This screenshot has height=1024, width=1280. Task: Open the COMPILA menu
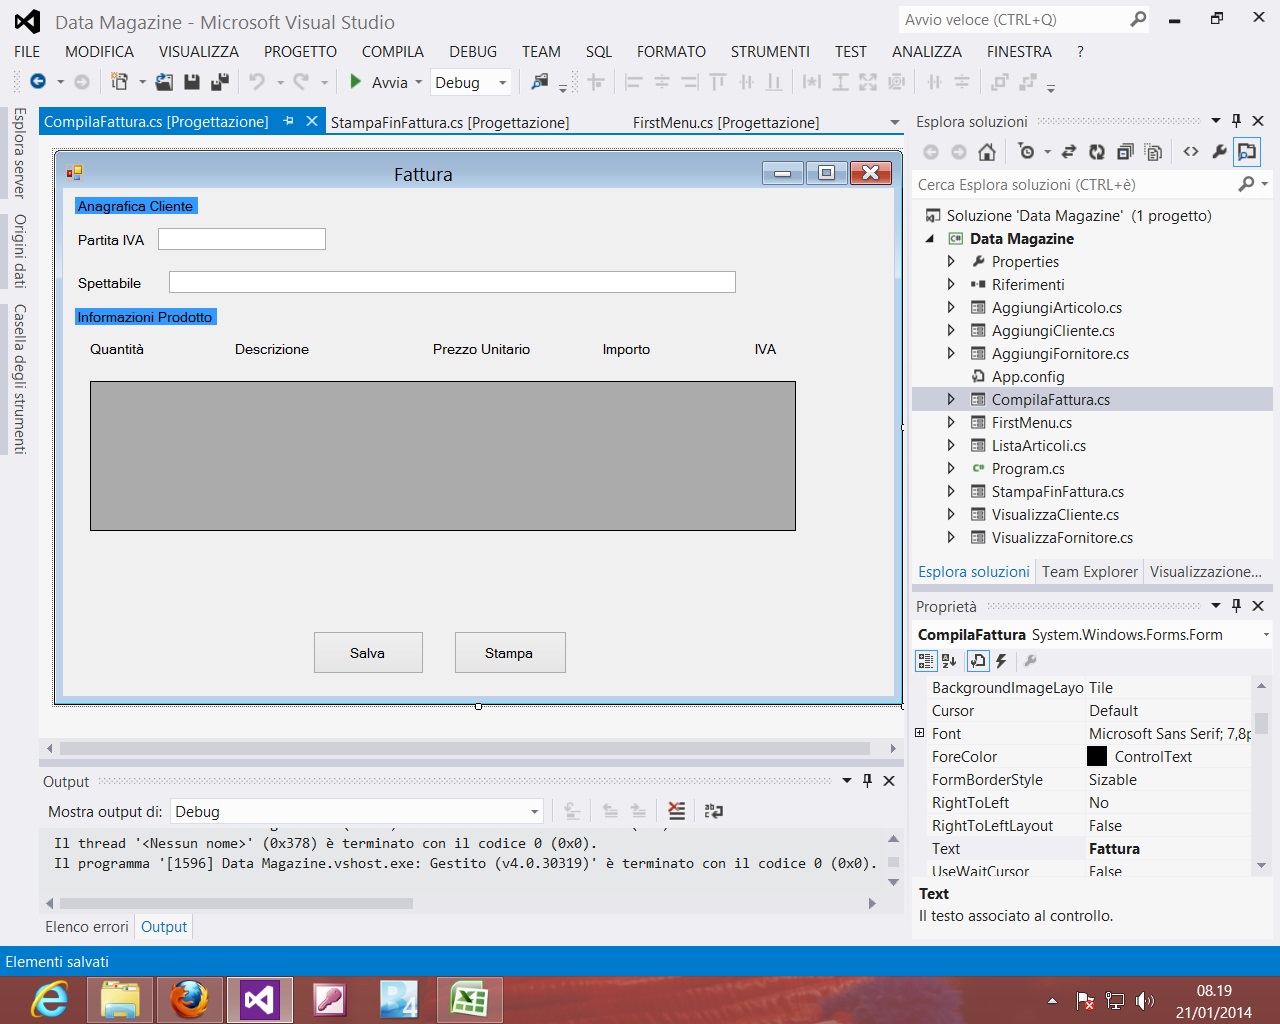click(x=392, y=51)
